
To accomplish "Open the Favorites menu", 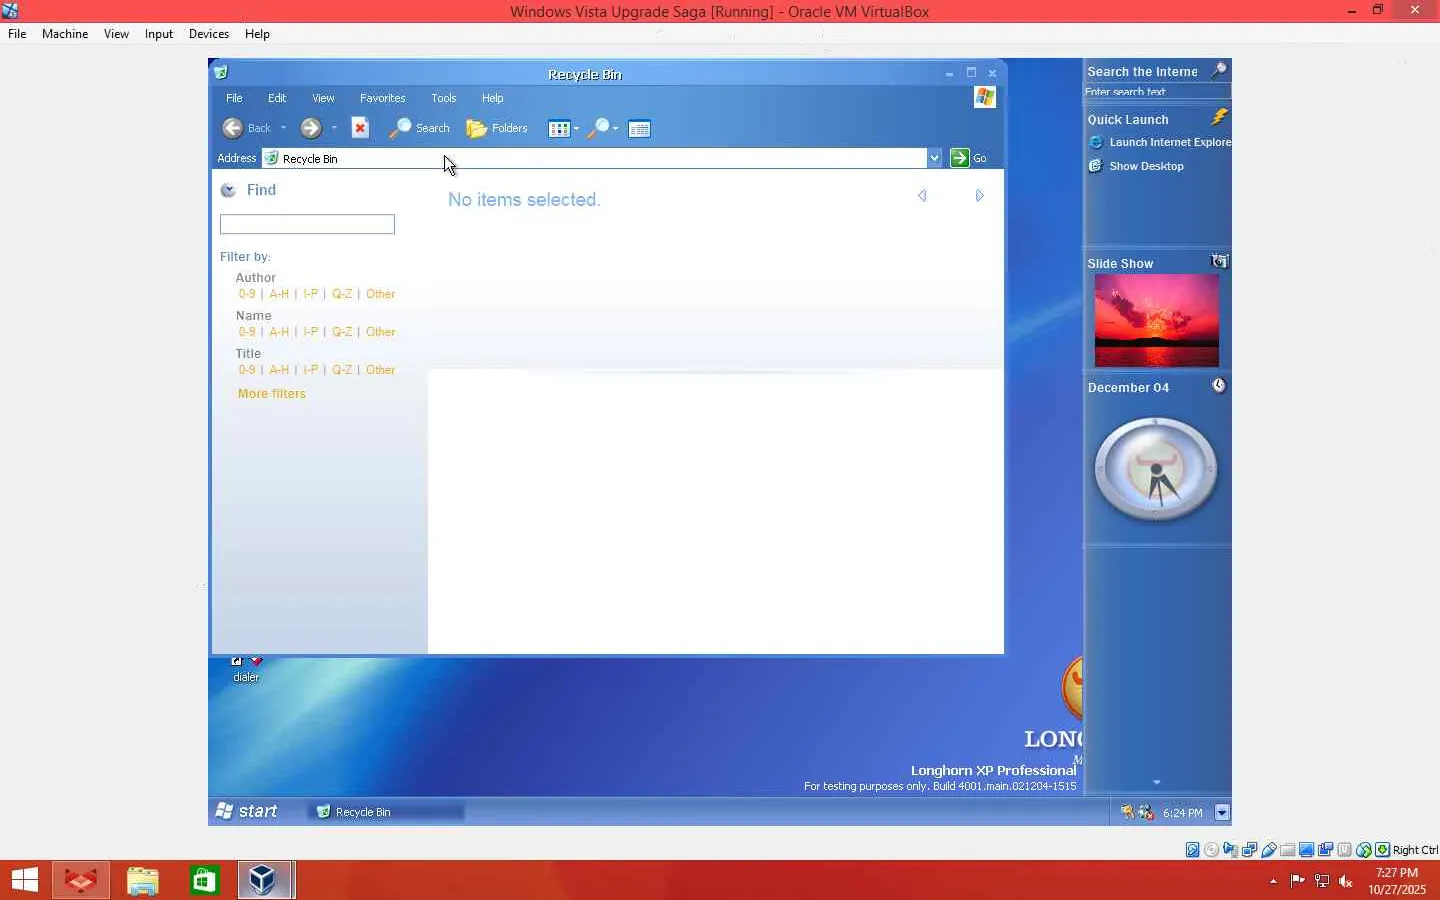I will pyautogui.click(x=383, y=98).
